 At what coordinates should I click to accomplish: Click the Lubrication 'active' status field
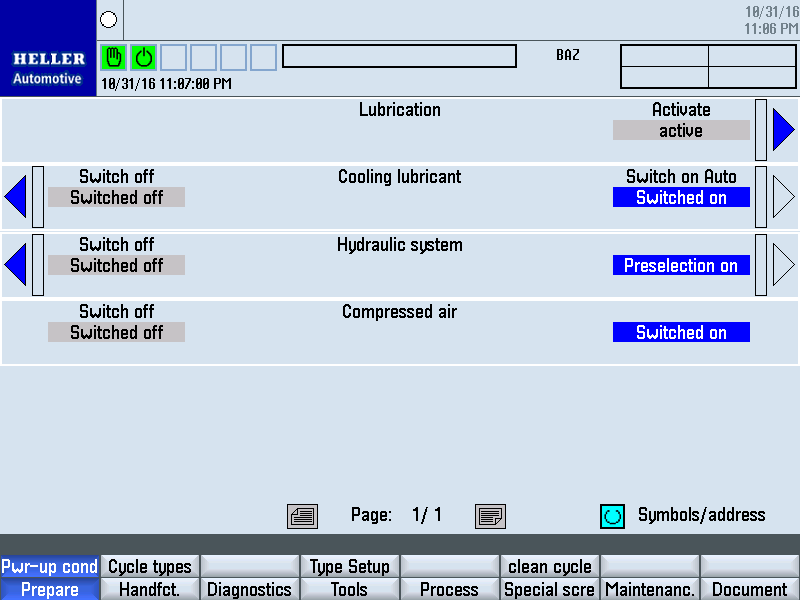(x=681, y=131)
